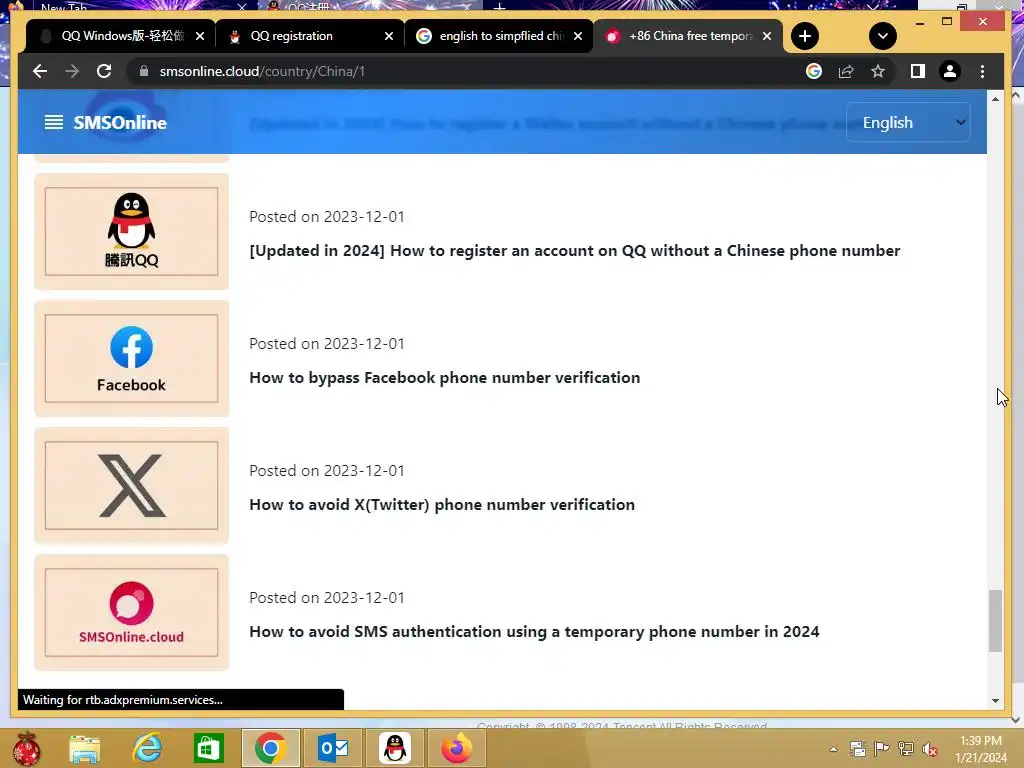This screenshot has width=1024, height=768.
Task: Launch Firefox from the taskbar
Action: point(456,748)
